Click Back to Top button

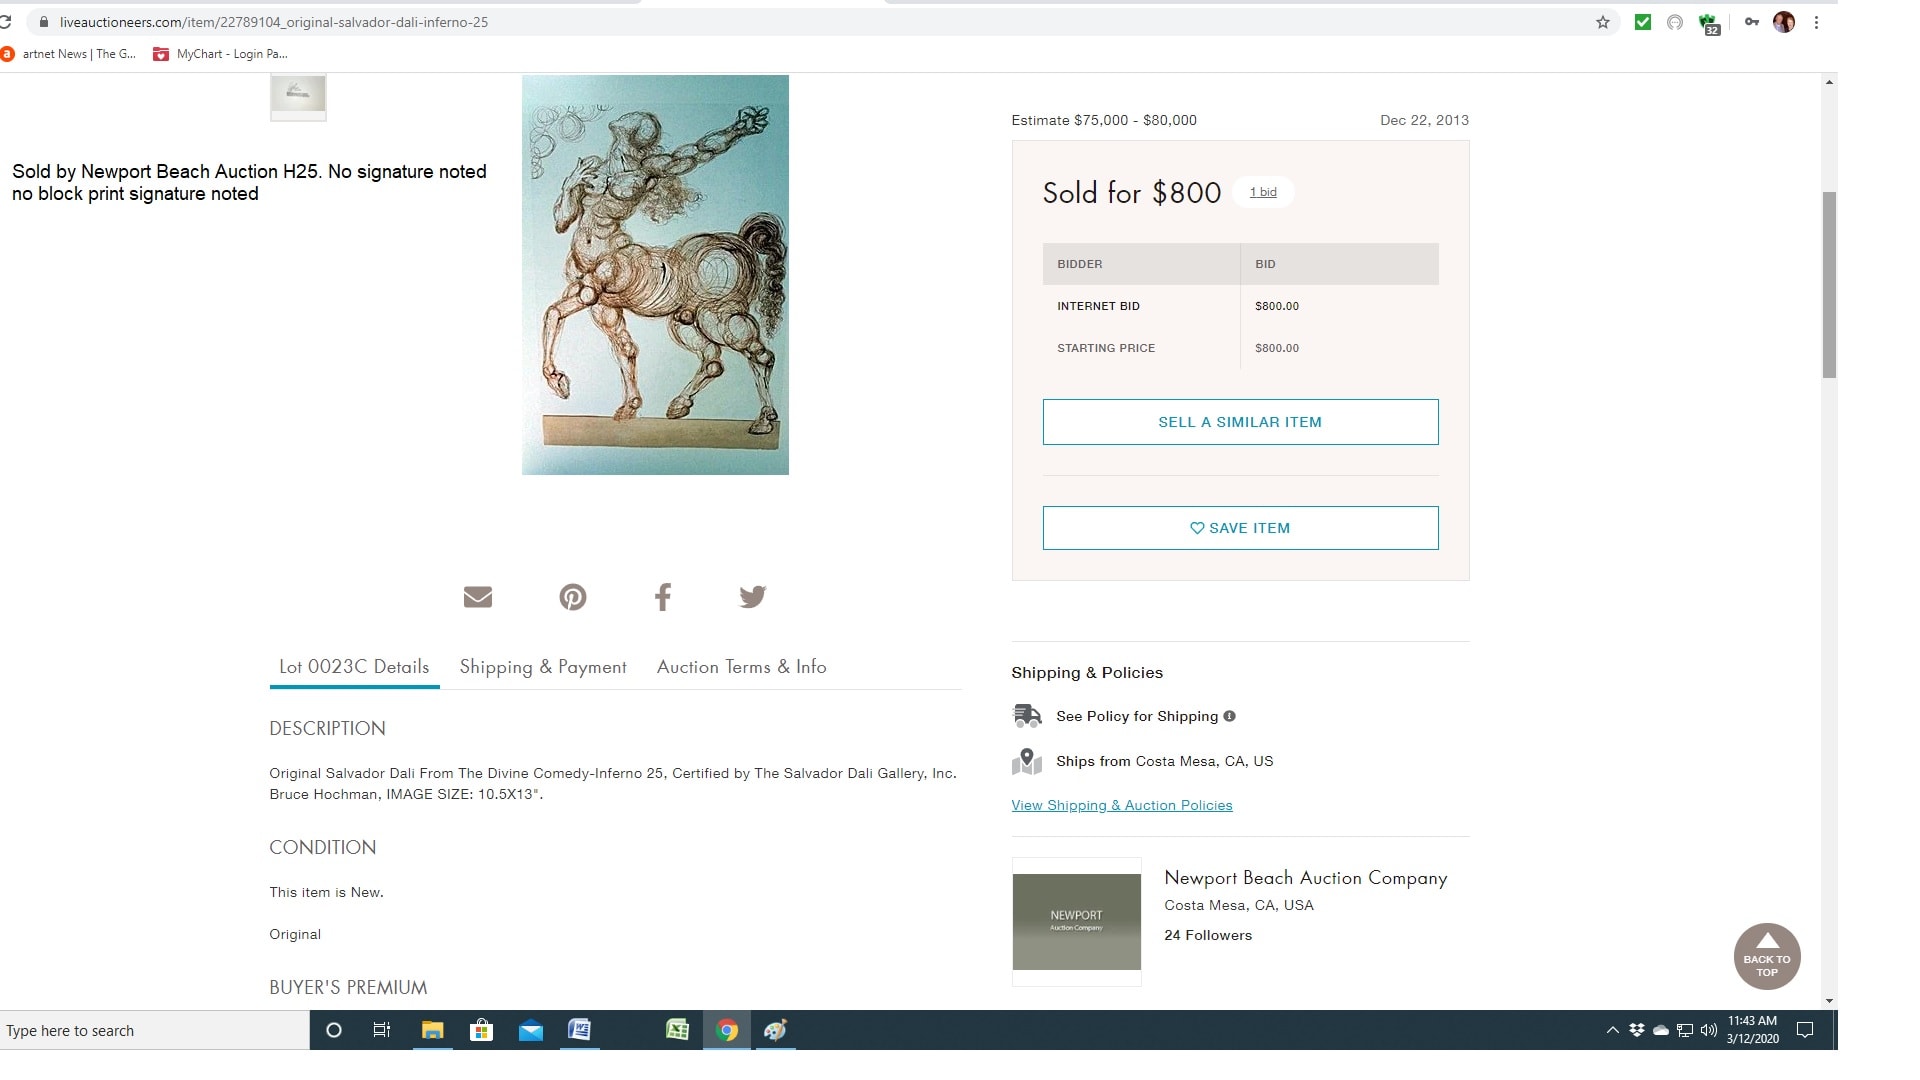[1767, 957]
